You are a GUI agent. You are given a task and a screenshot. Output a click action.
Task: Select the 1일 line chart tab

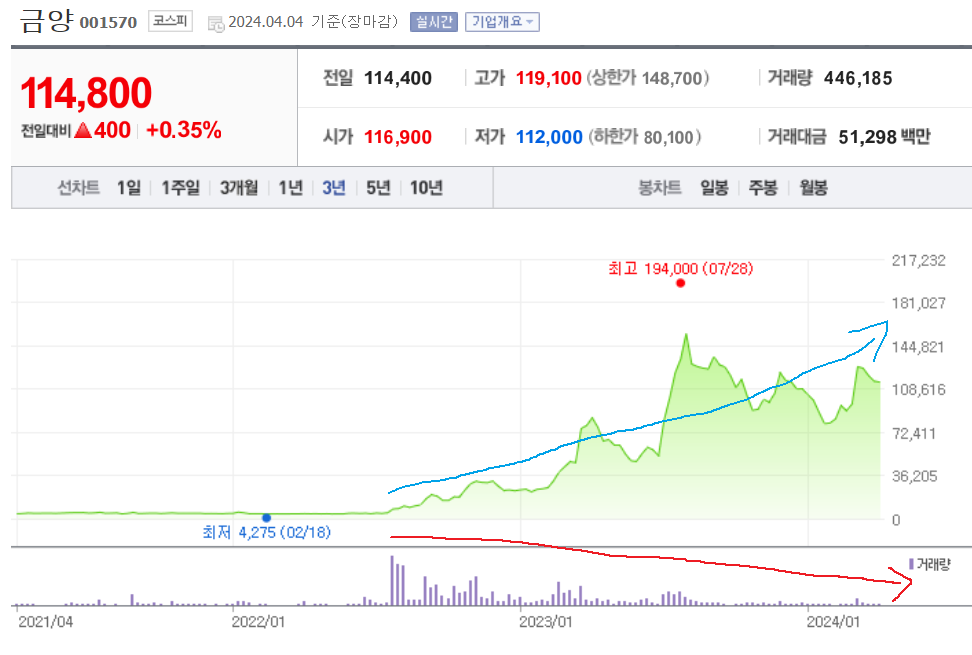click(129, 188)
